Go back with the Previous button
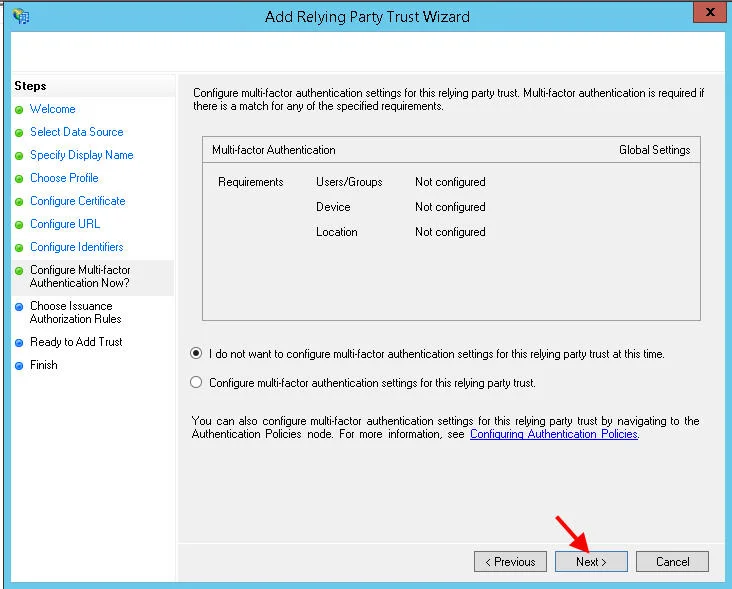The width and height of the screenshot is (732, 589). [x=510, y=561]
